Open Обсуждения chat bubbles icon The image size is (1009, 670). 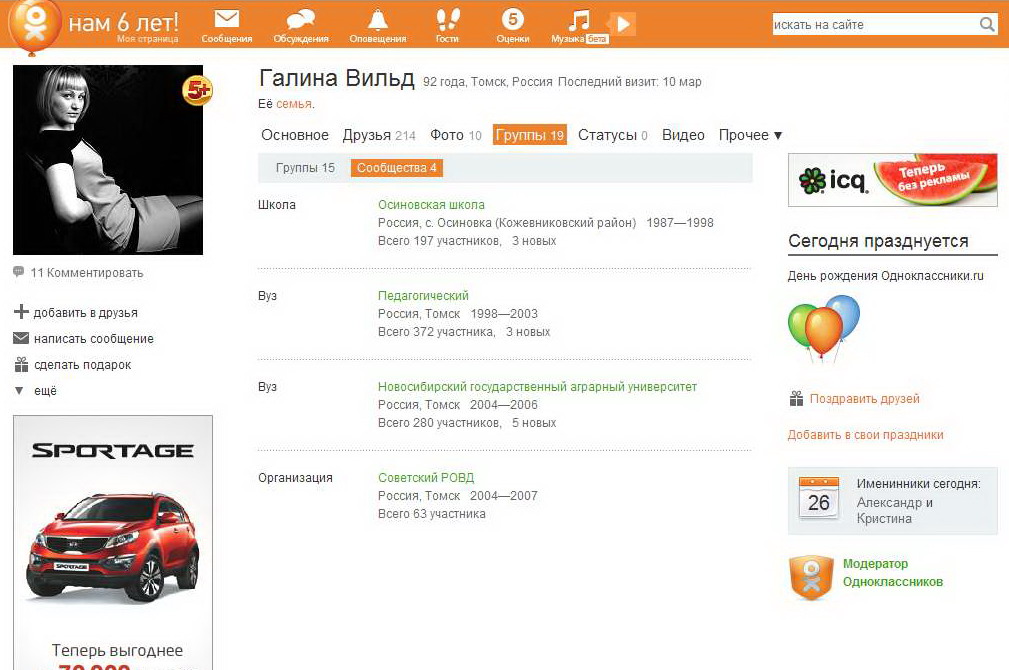pos(300,20)
